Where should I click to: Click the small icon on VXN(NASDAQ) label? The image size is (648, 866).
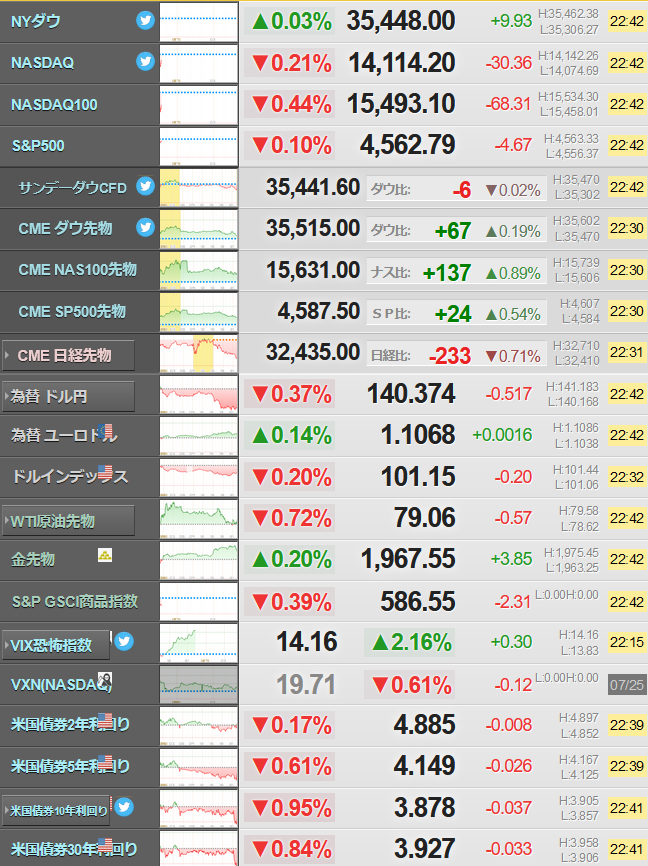[105, 679]
